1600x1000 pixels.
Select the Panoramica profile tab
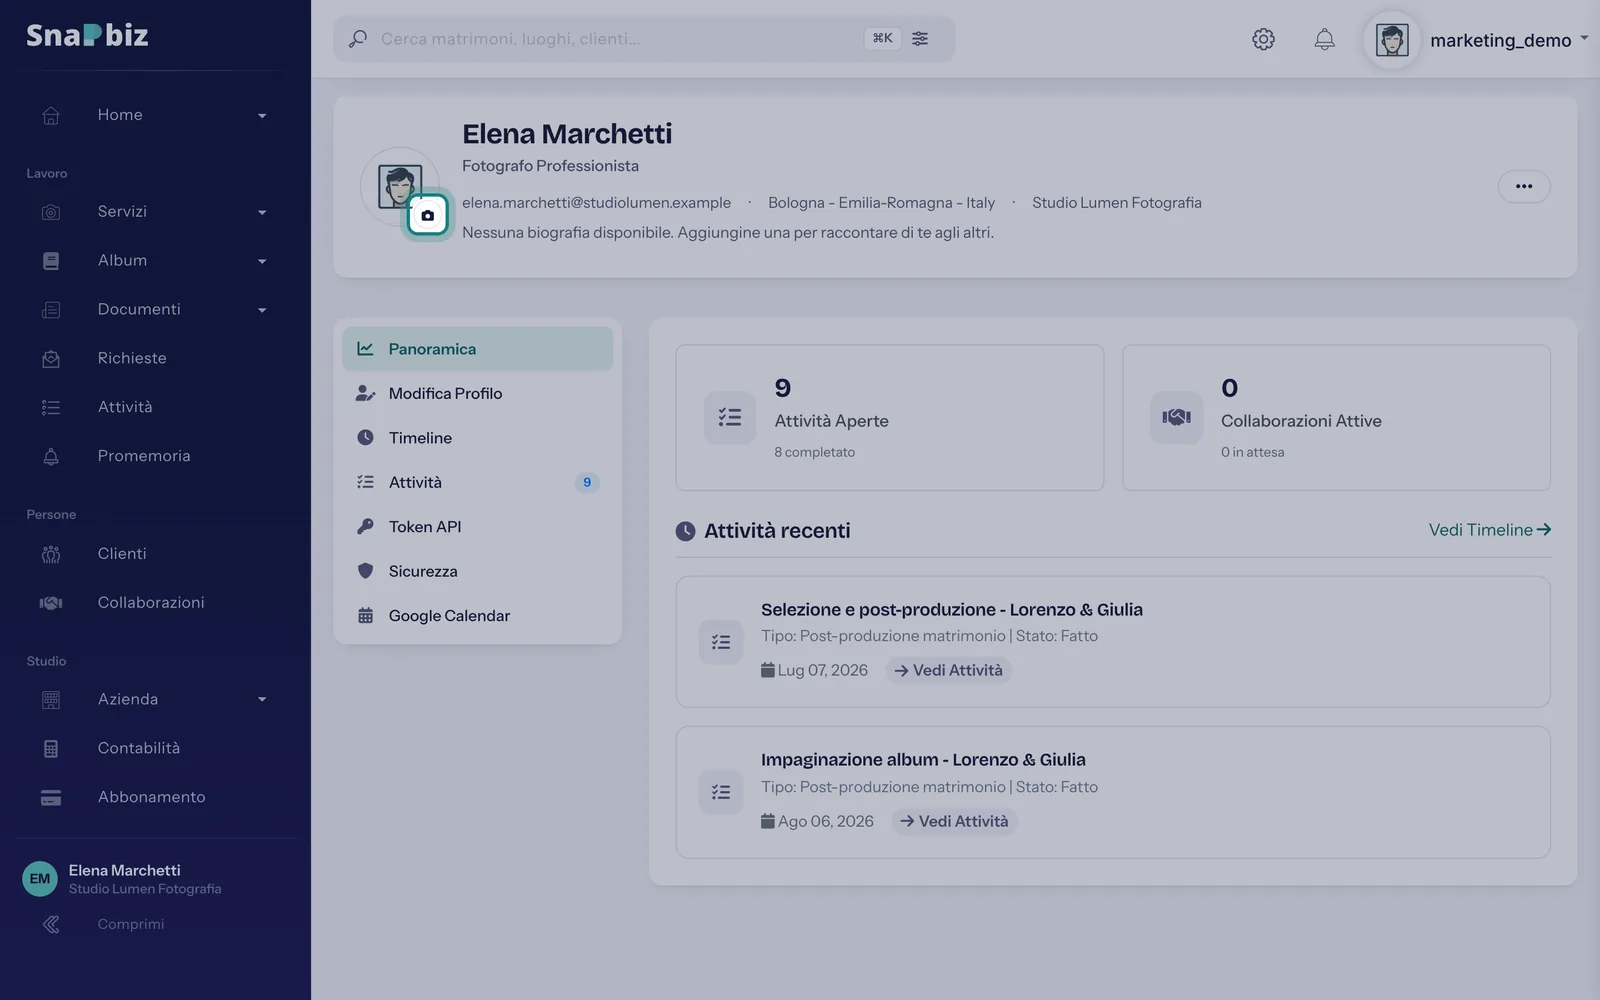[477, 349]
